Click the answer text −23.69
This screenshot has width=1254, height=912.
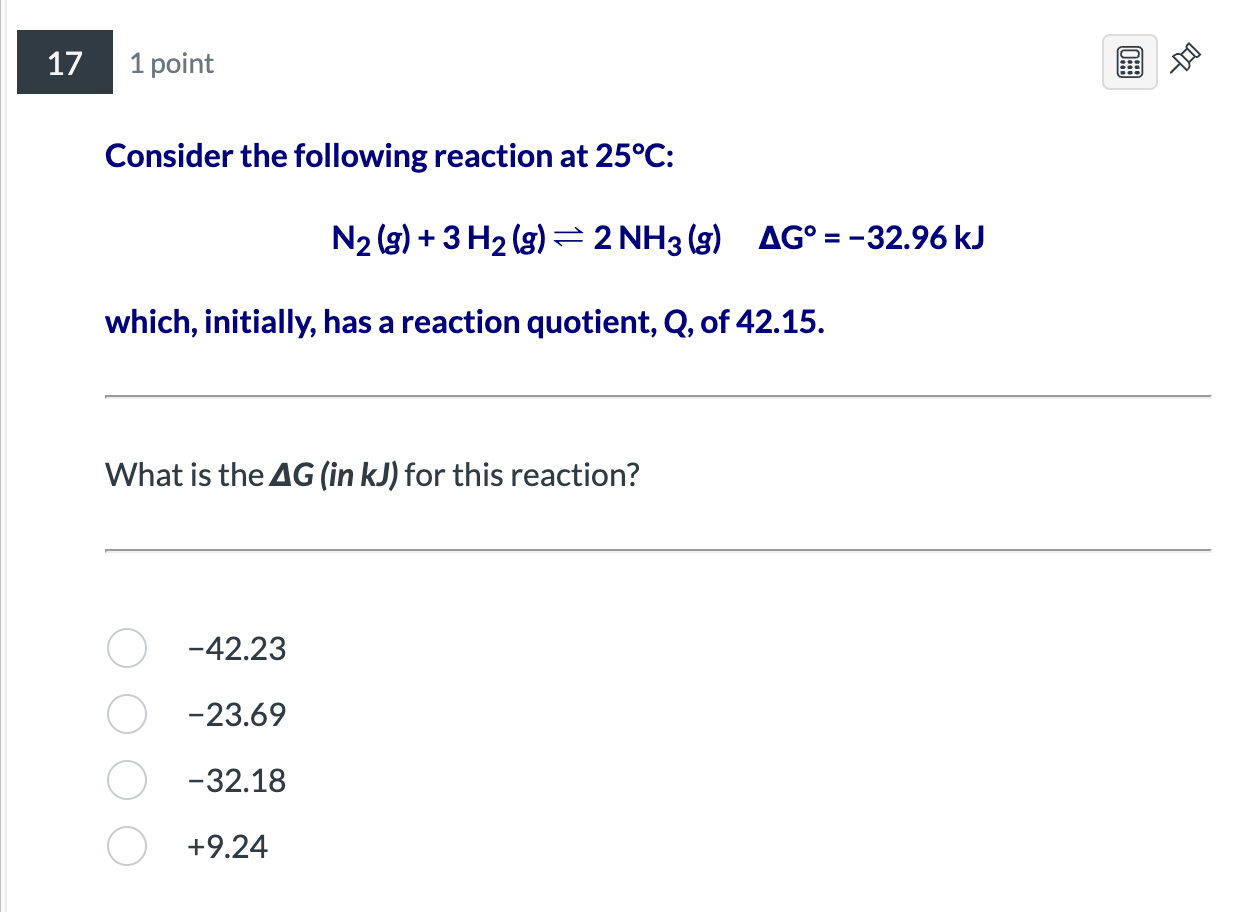click(x=236, y=714)
